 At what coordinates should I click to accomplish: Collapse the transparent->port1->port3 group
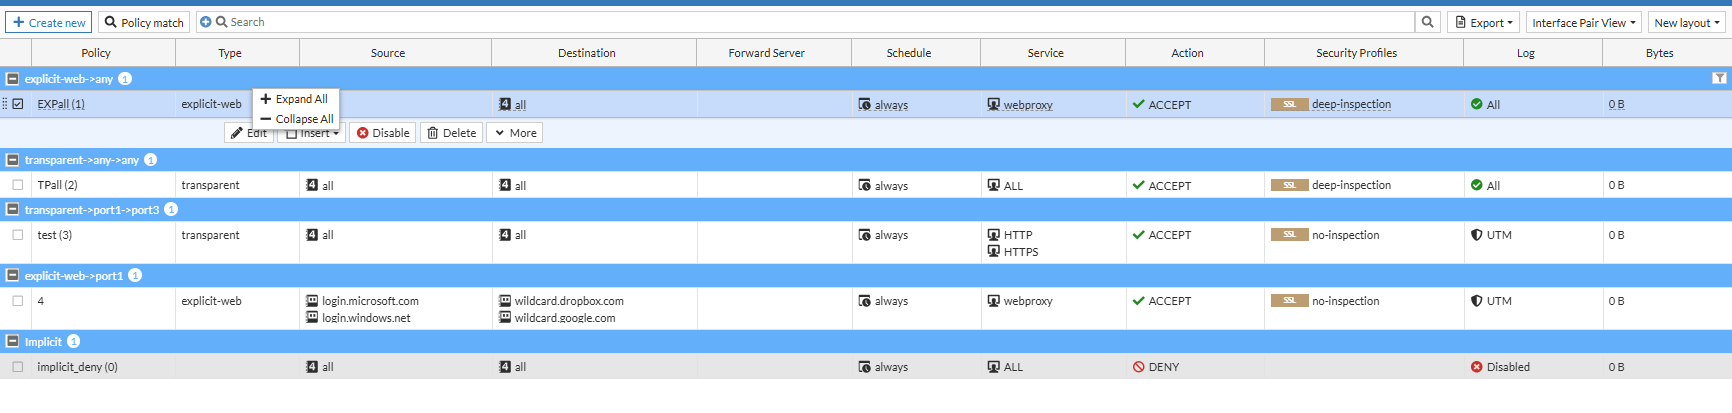12,210
